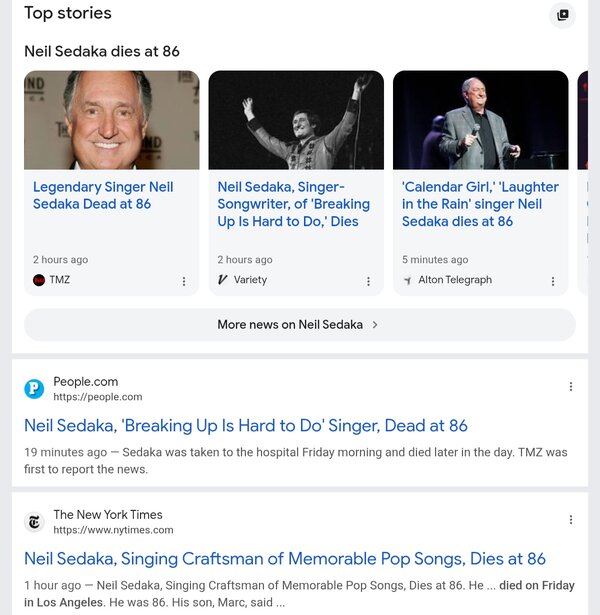Click the TMZ source logo
The image size is (600, 615).
click(39, 280)
